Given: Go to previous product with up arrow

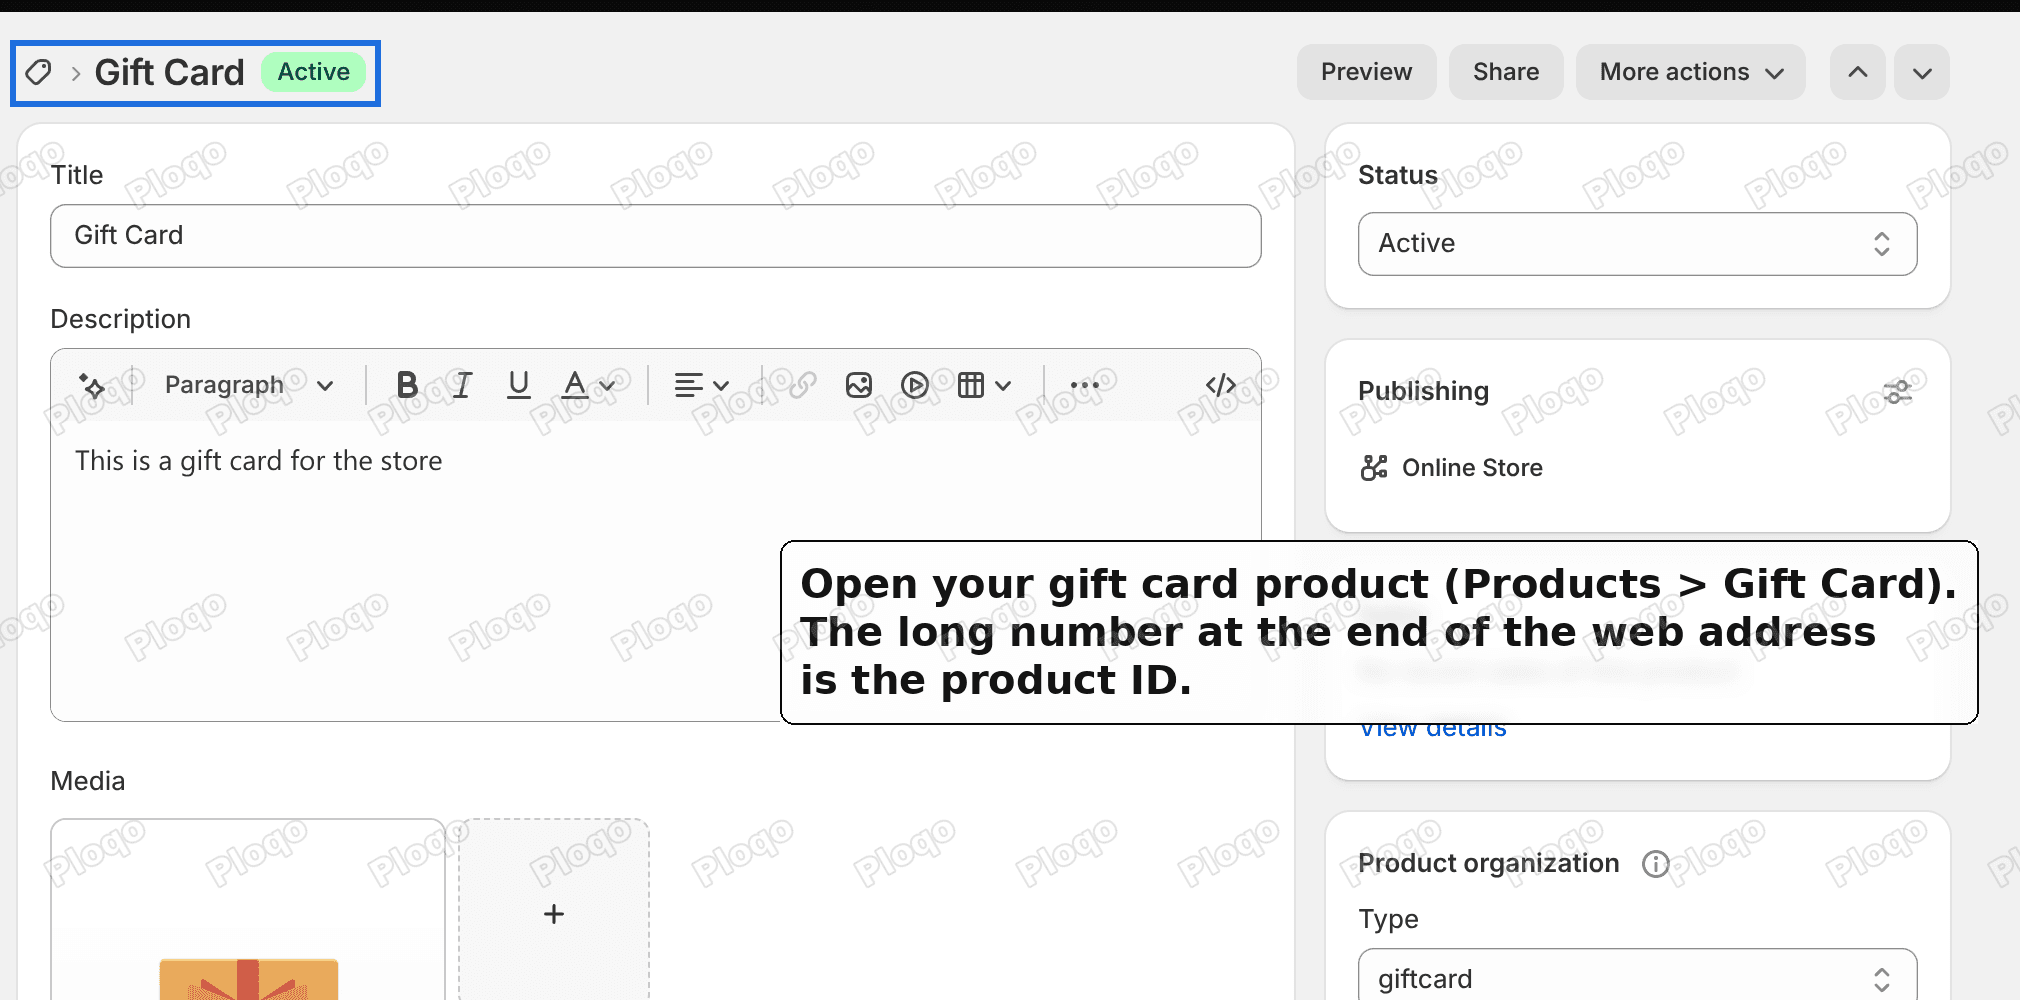Looking at the screenshot, I should click(x=1858, y=72).
